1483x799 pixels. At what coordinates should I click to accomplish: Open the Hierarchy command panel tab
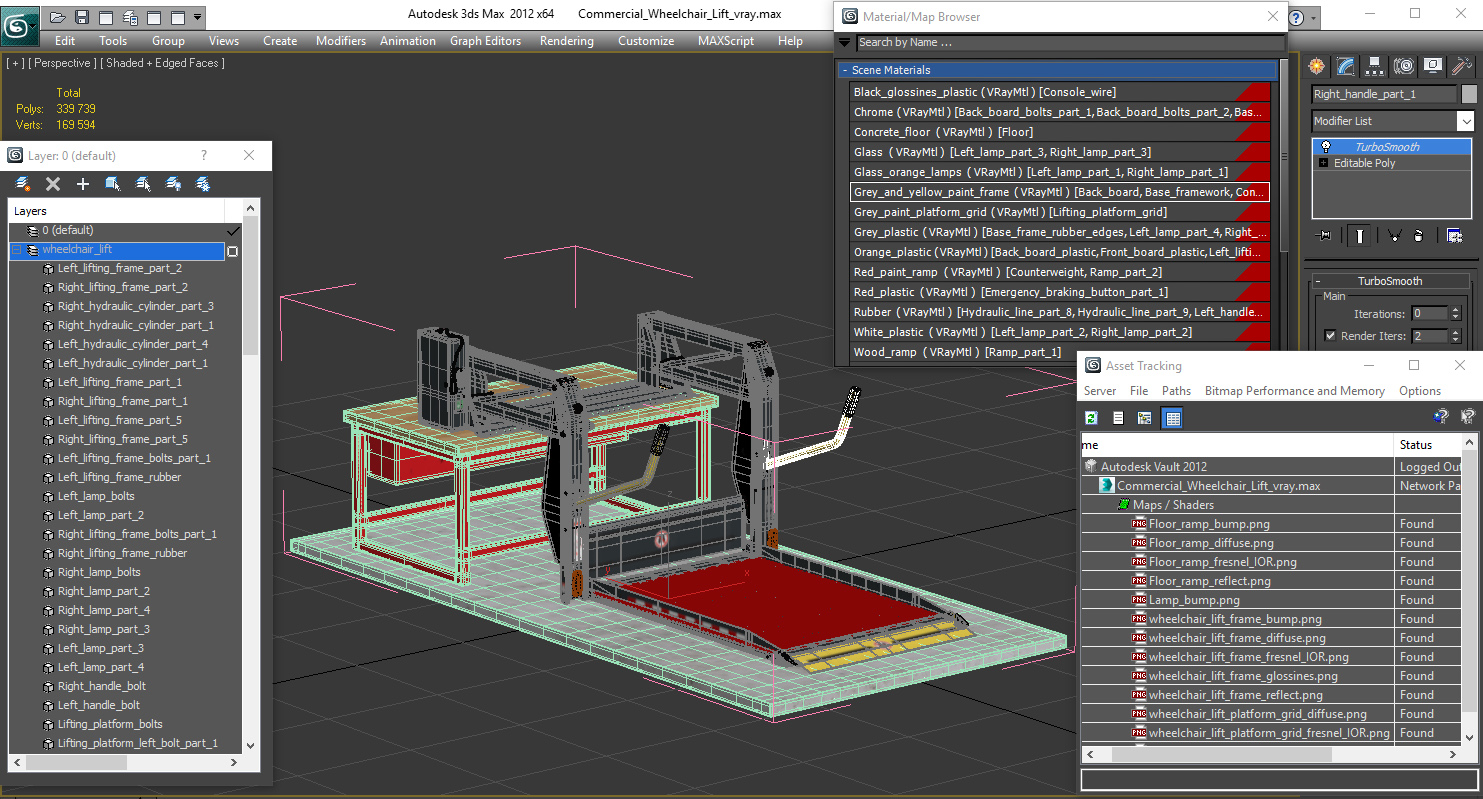tap(1375, 66)
